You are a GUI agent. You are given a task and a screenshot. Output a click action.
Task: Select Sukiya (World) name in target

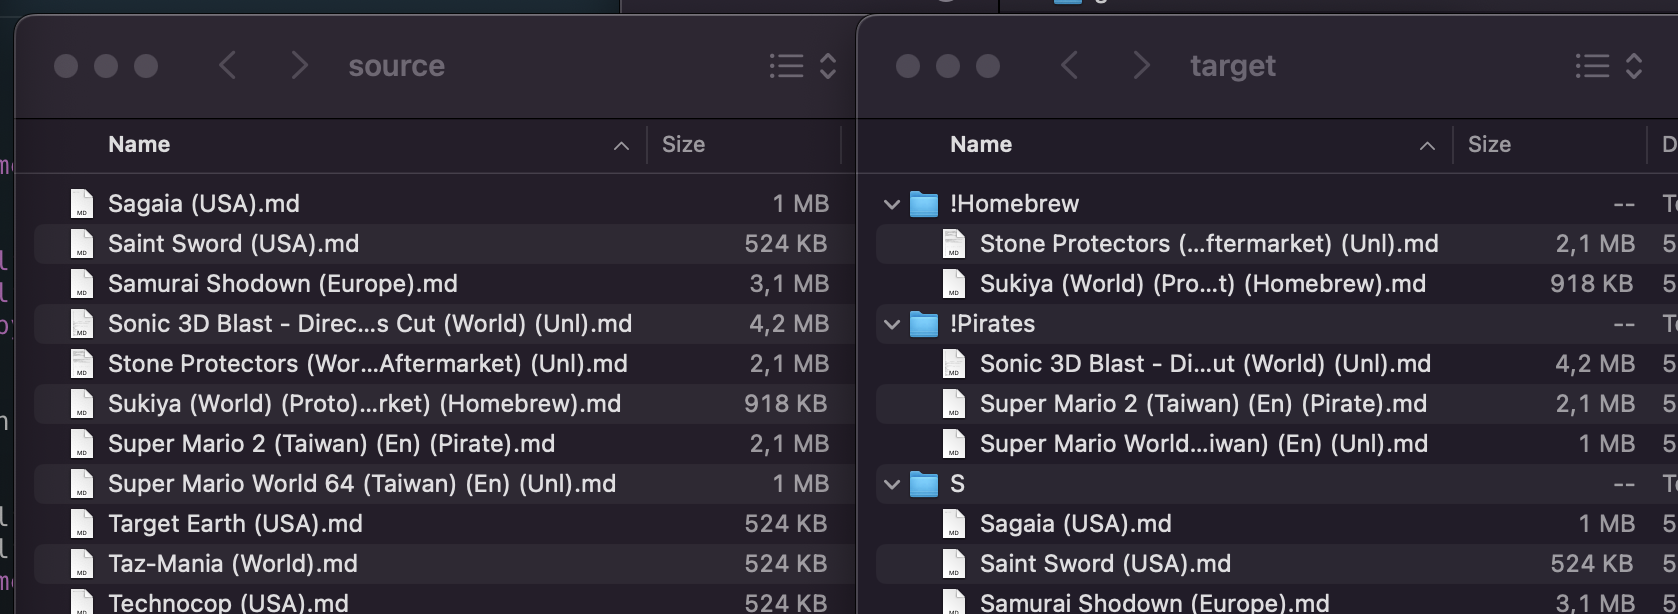[1203, 284]
